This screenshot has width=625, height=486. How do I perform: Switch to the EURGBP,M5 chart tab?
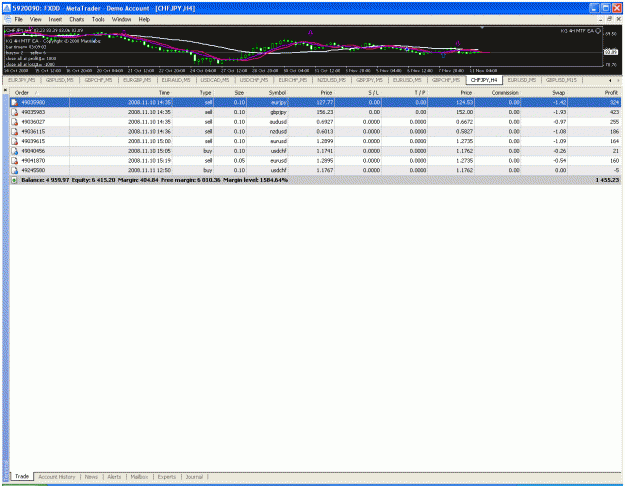click(137, 80)
